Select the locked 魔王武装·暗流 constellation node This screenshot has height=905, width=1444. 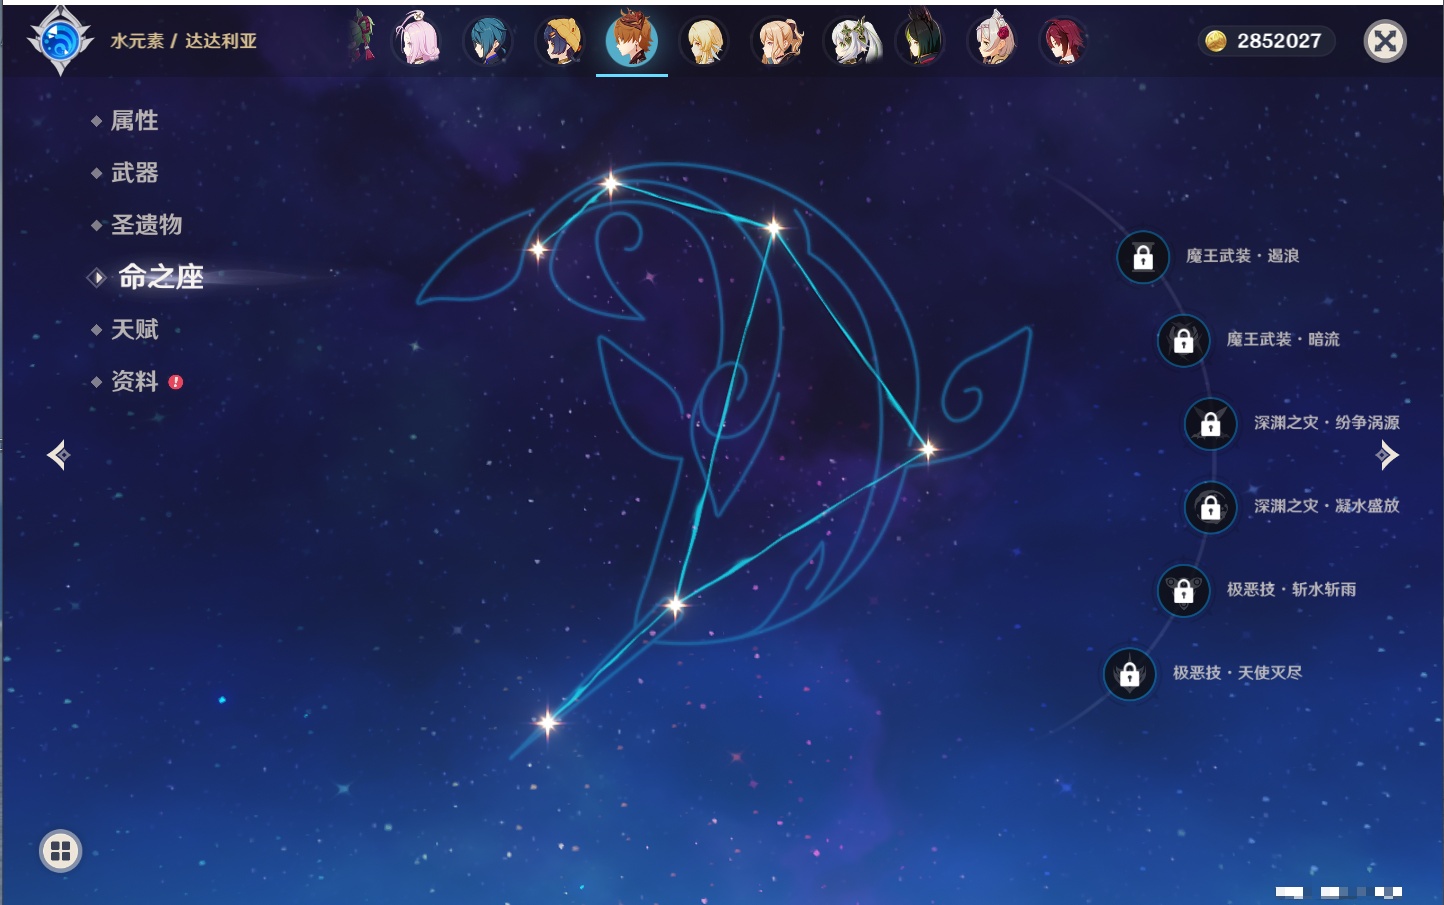(x=1183, y=340)
